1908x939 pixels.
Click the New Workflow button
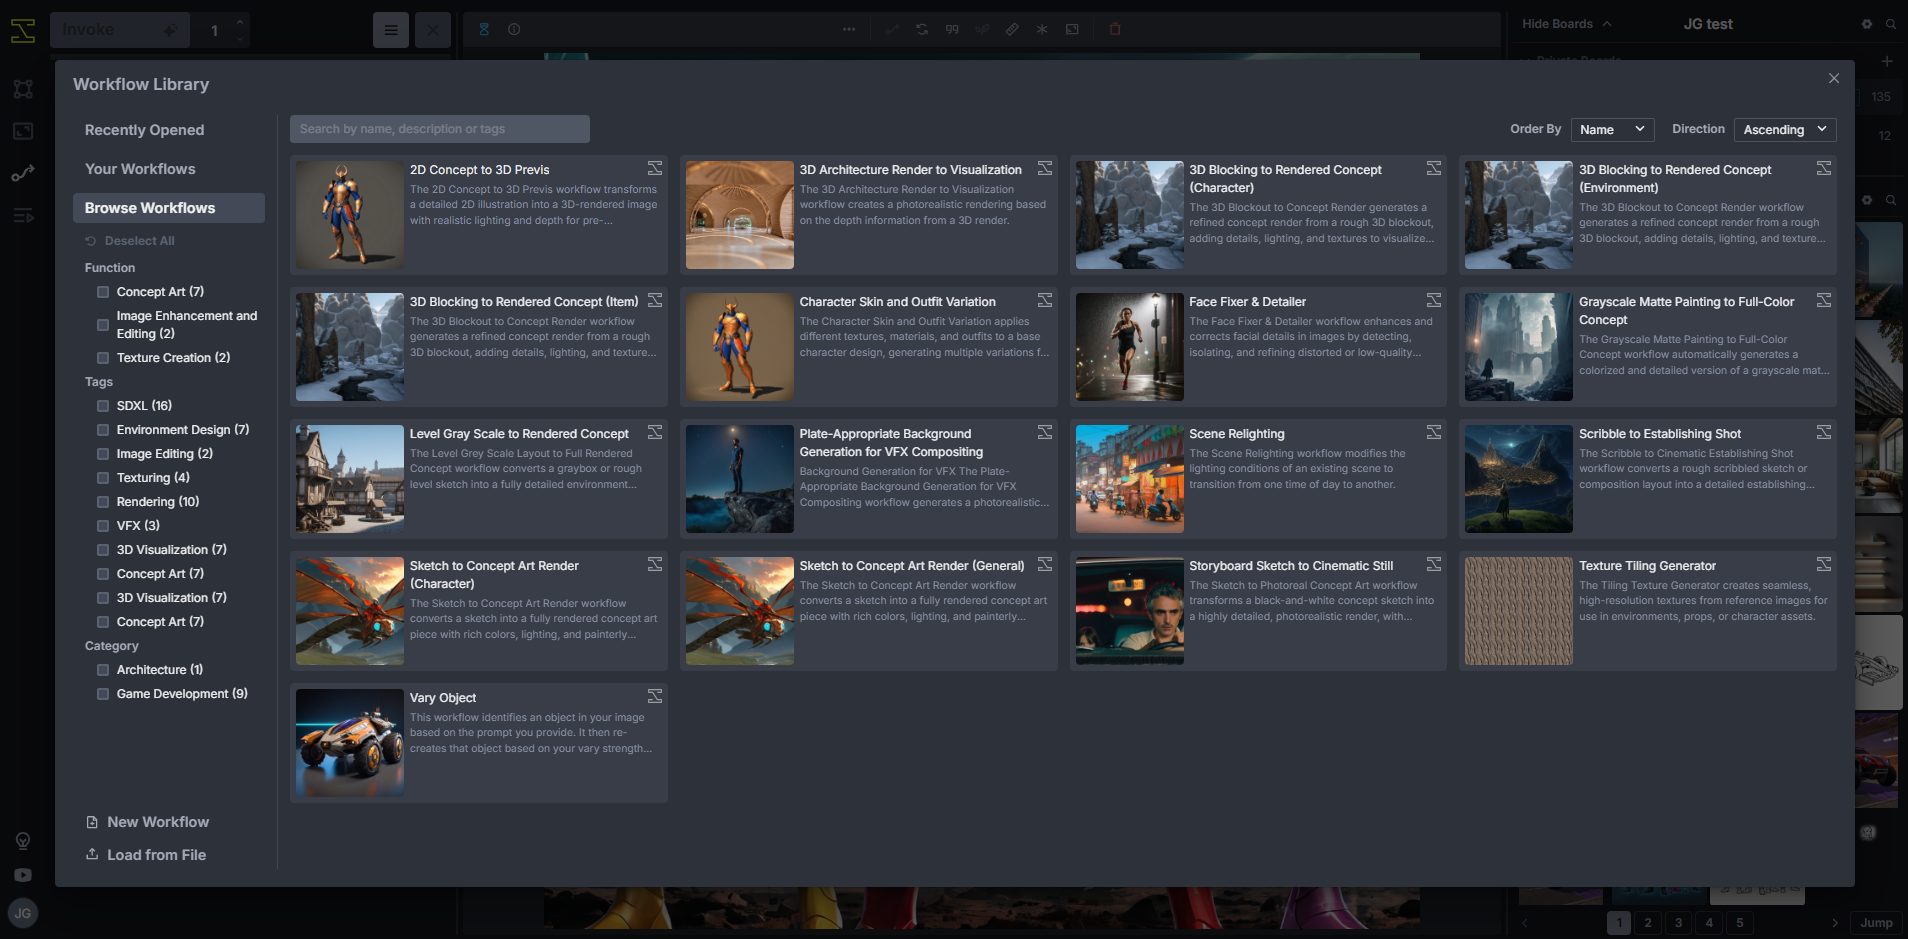[x=148, y=822]
